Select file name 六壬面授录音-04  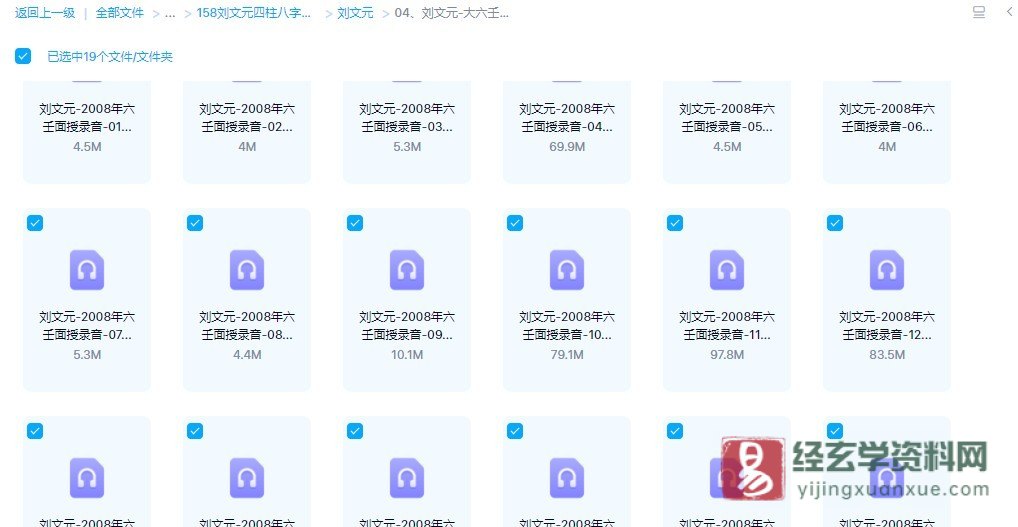pos(567,117)
